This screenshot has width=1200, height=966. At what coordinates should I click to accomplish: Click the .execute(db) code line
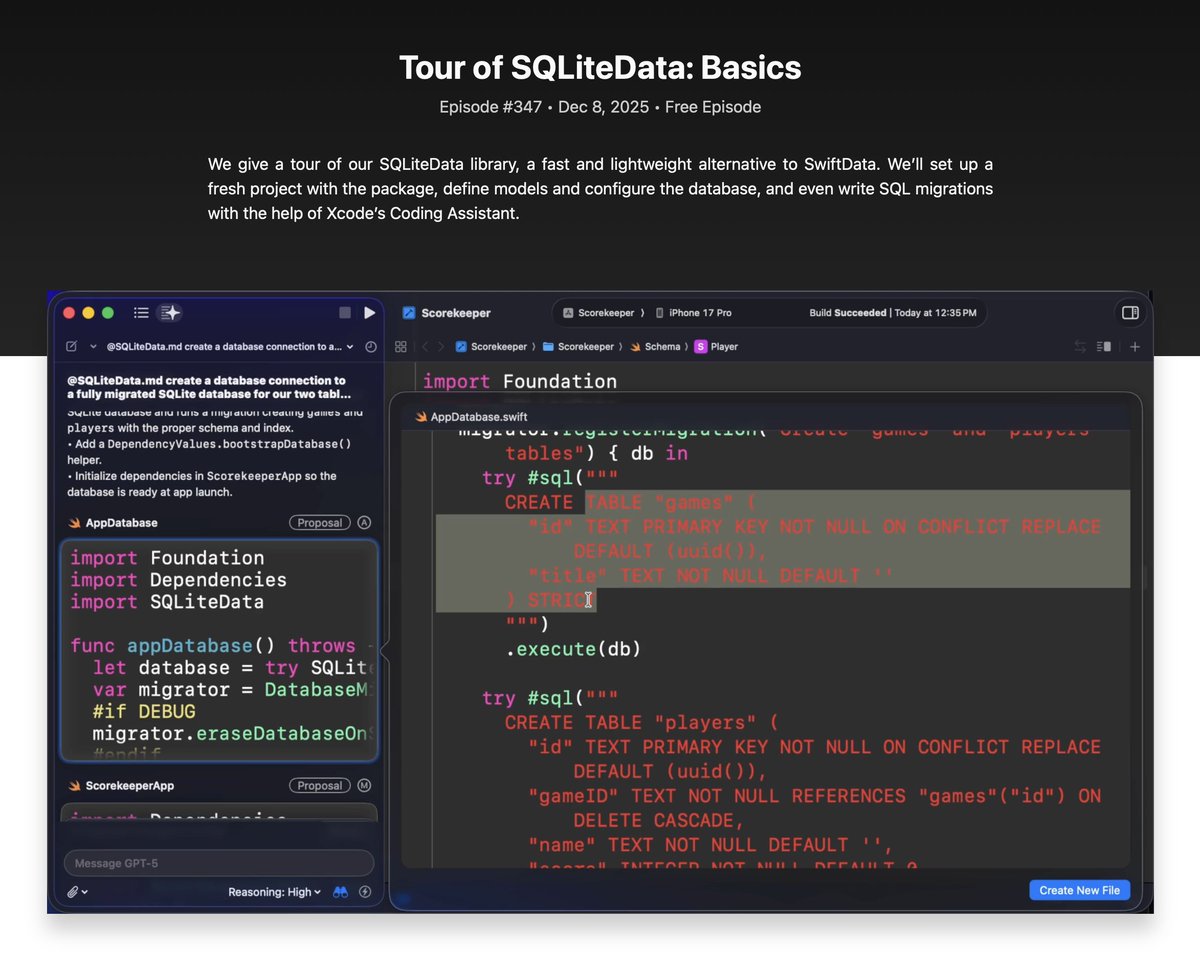(x=573, y=649)
